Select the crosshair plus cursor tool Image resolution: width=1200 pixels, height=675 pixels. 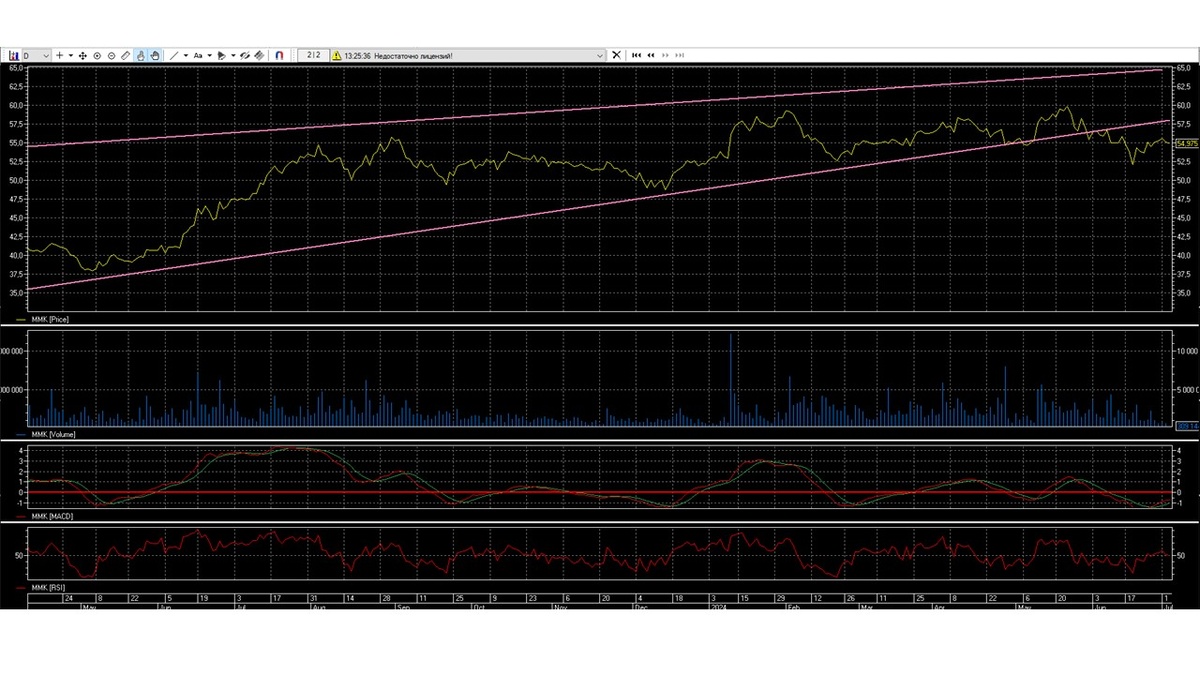click(x=59, y=56)
